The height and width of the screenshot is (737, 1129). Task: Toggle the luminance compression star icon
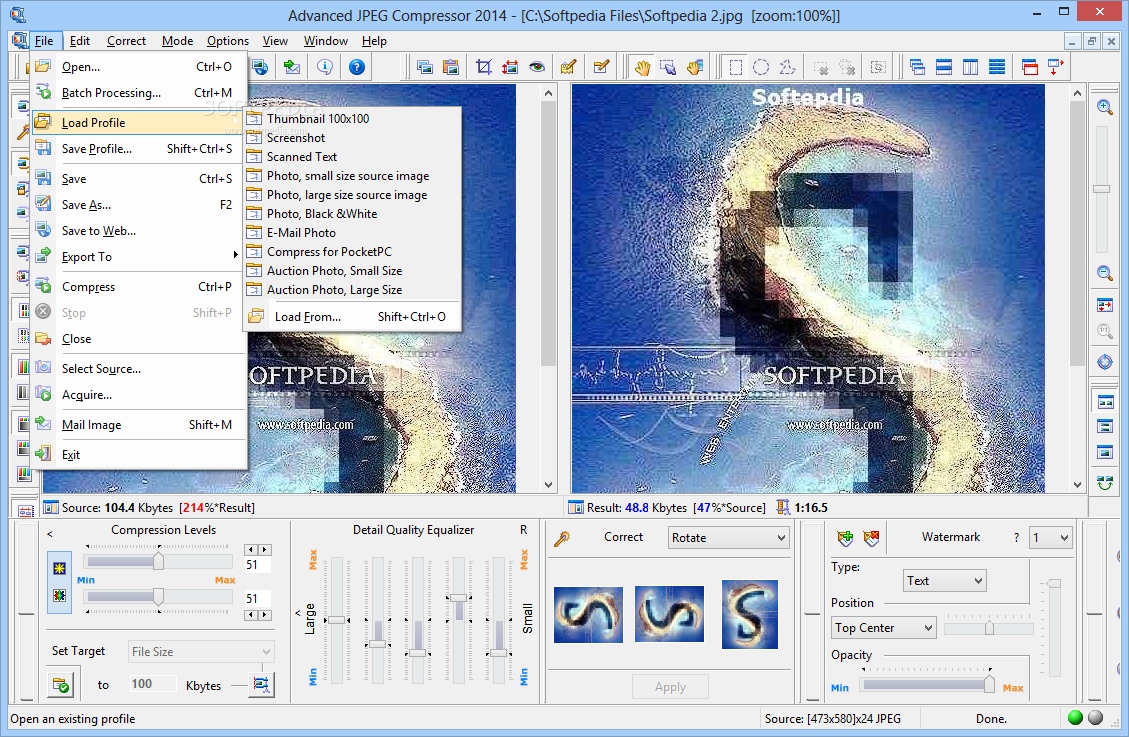coord(59,569)
